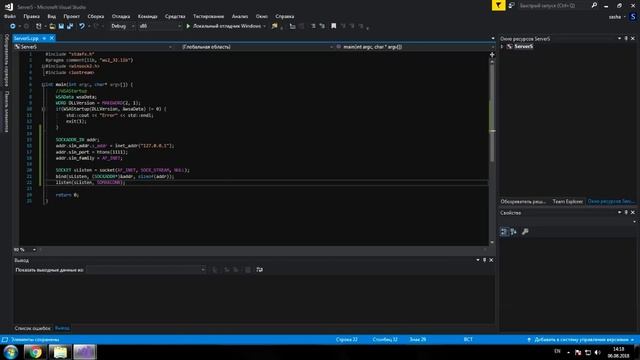Open the Windows Start button
This screenshot has width=640, height=360.
[x=11, y=352]
